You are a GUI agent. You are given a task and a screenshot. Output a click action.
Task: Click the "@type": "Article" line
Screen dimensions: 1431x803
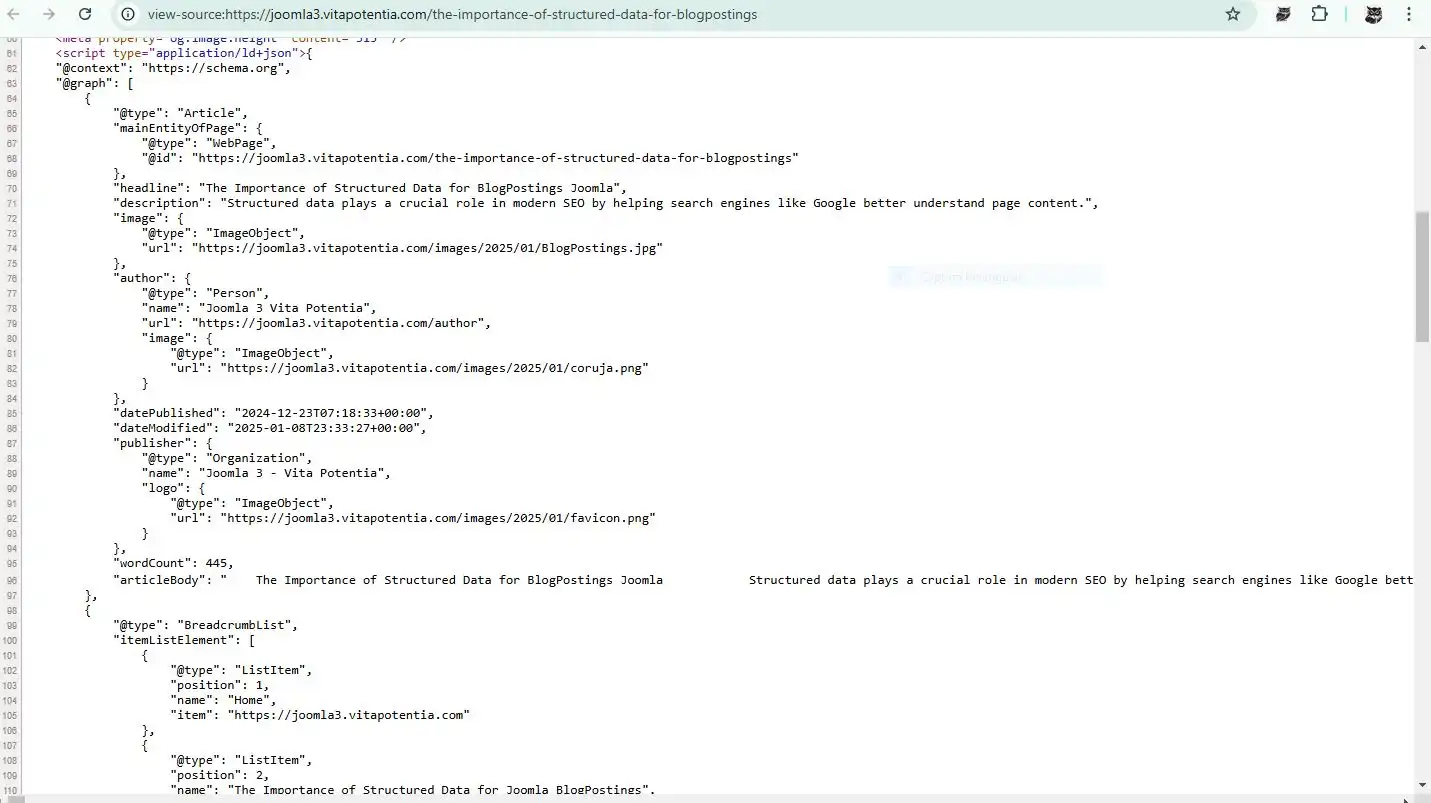pyautogui.click(x=180, y=113)
